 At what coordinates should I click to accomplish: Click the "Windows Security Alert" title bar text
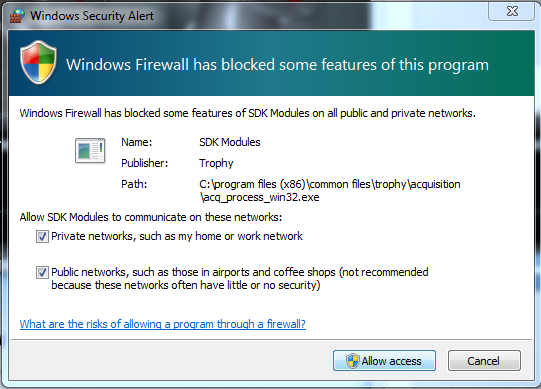pos(92,16)
